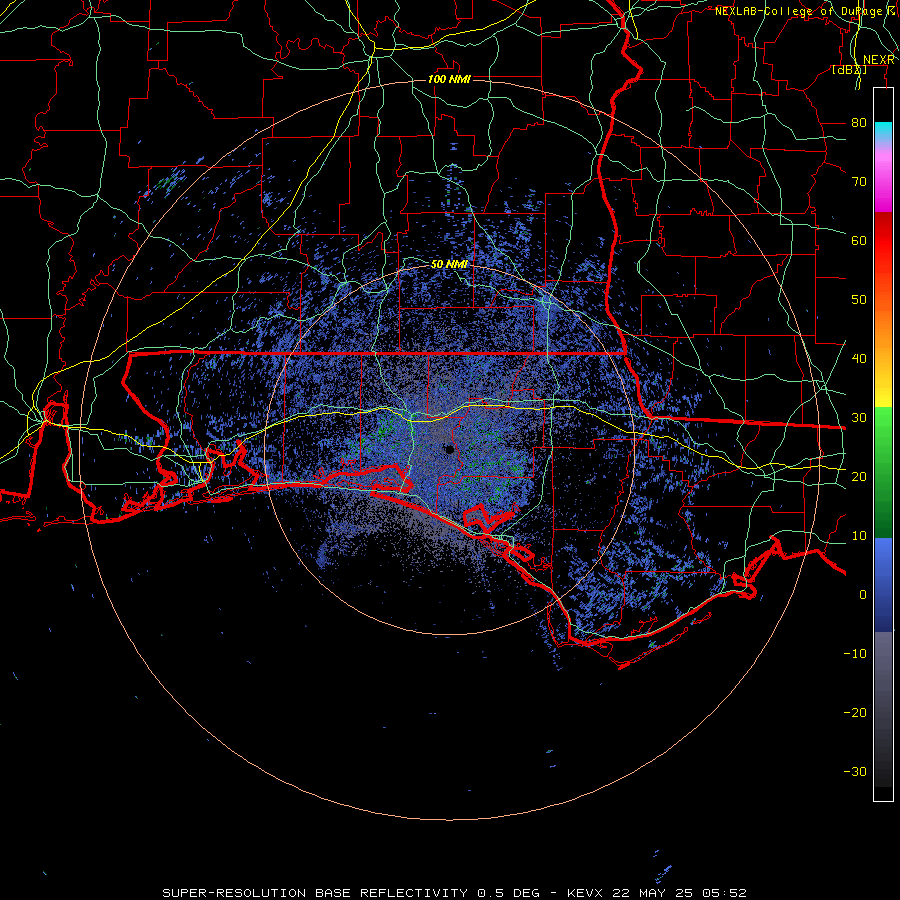Click the 0 value on dBZ scale

tap(863, 595)
